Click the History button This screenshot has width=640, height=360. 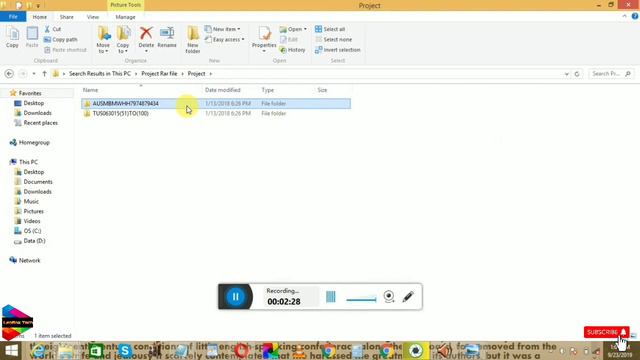pos(293,50)
